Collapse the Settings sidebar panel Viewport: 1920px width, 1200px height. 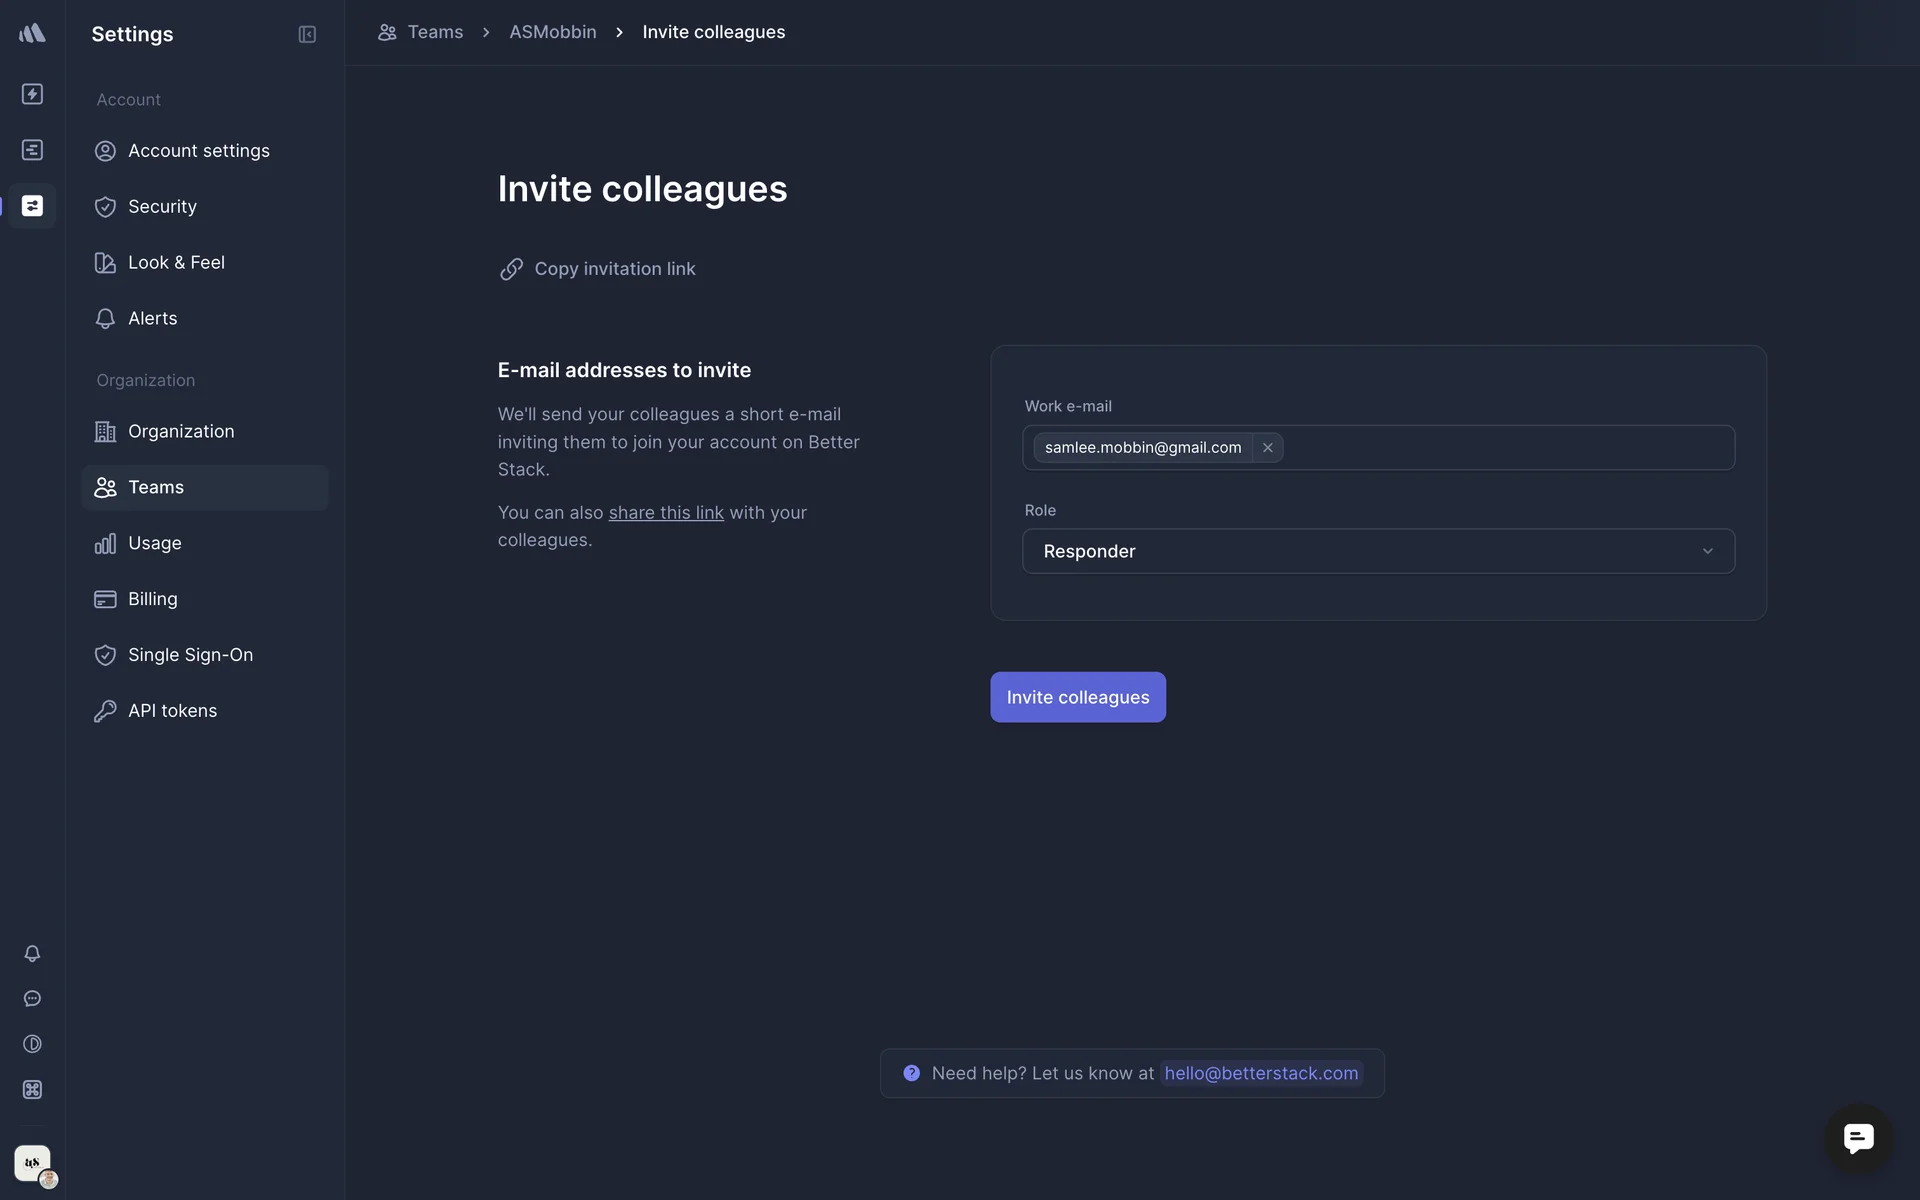click(x=307, y=34)
